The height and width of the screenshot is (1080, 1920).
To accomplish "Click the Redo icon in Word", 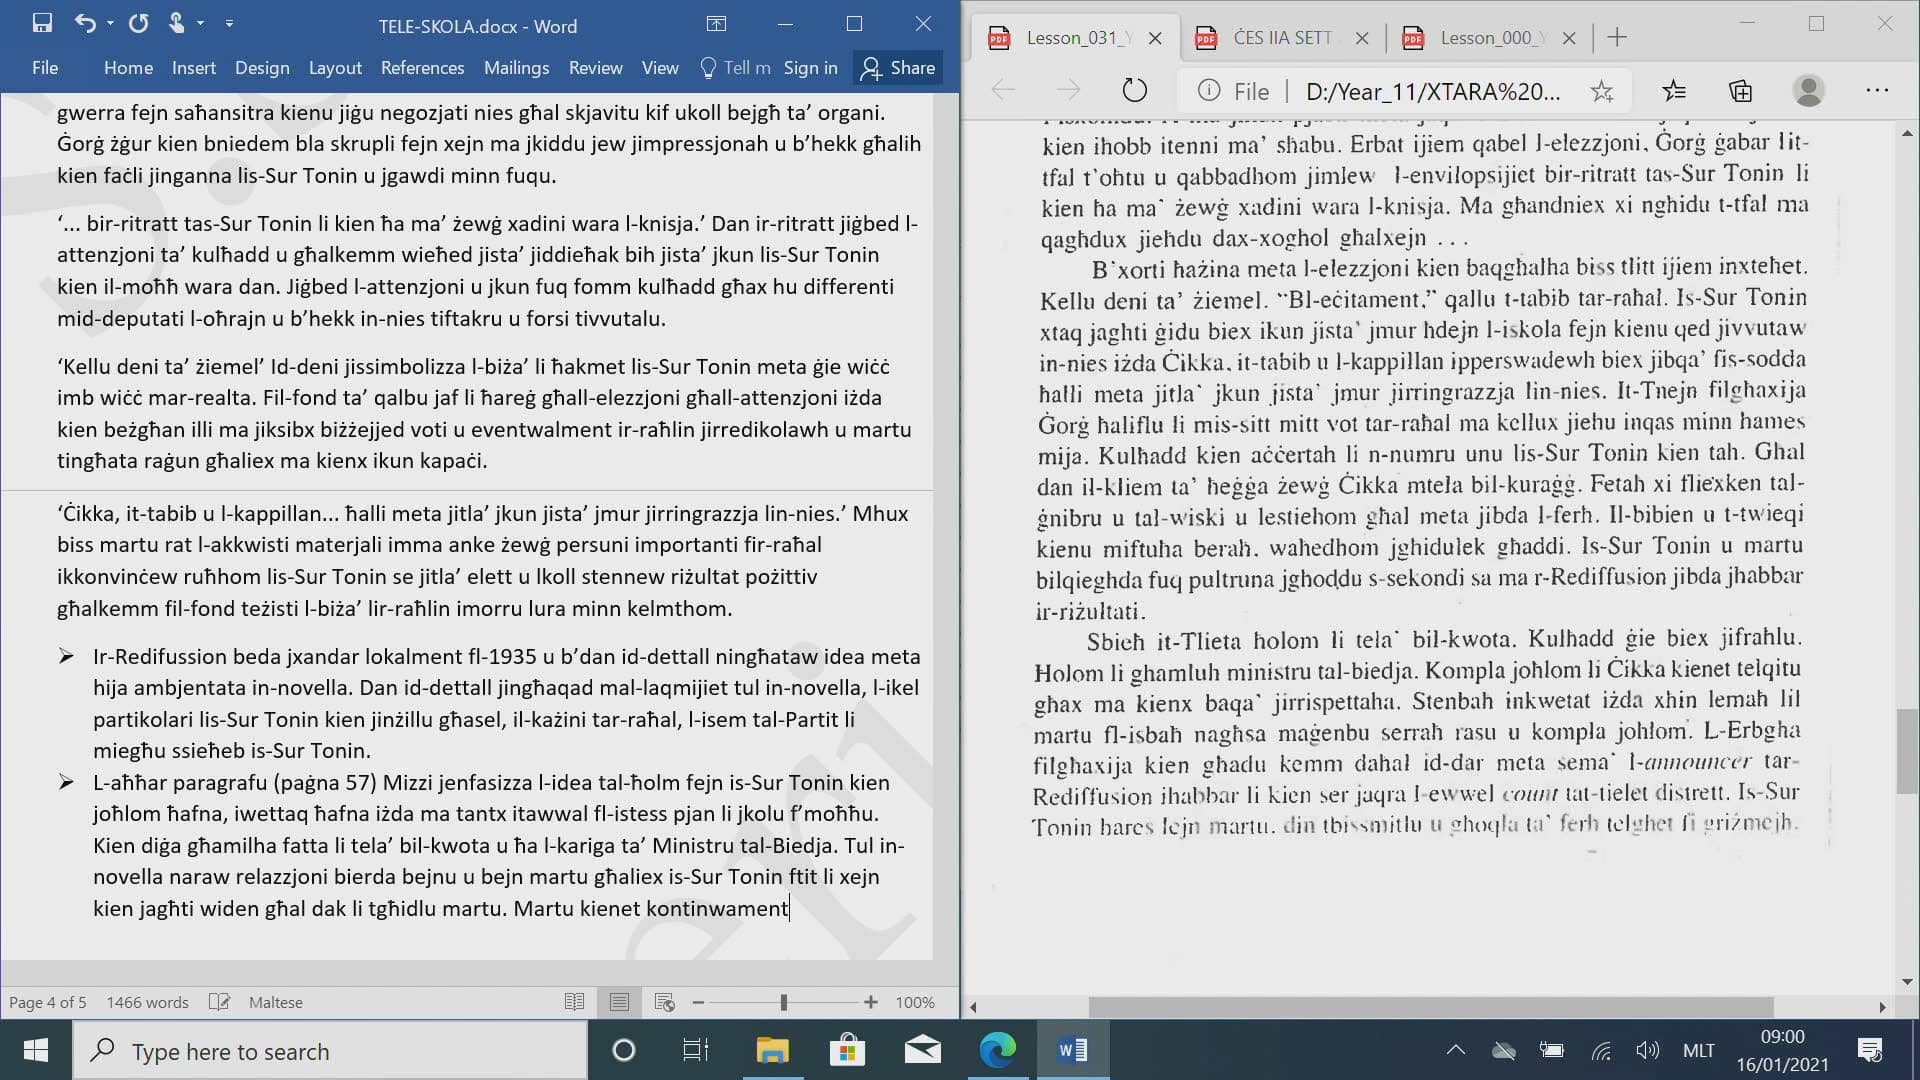I will tap(138, 23).
